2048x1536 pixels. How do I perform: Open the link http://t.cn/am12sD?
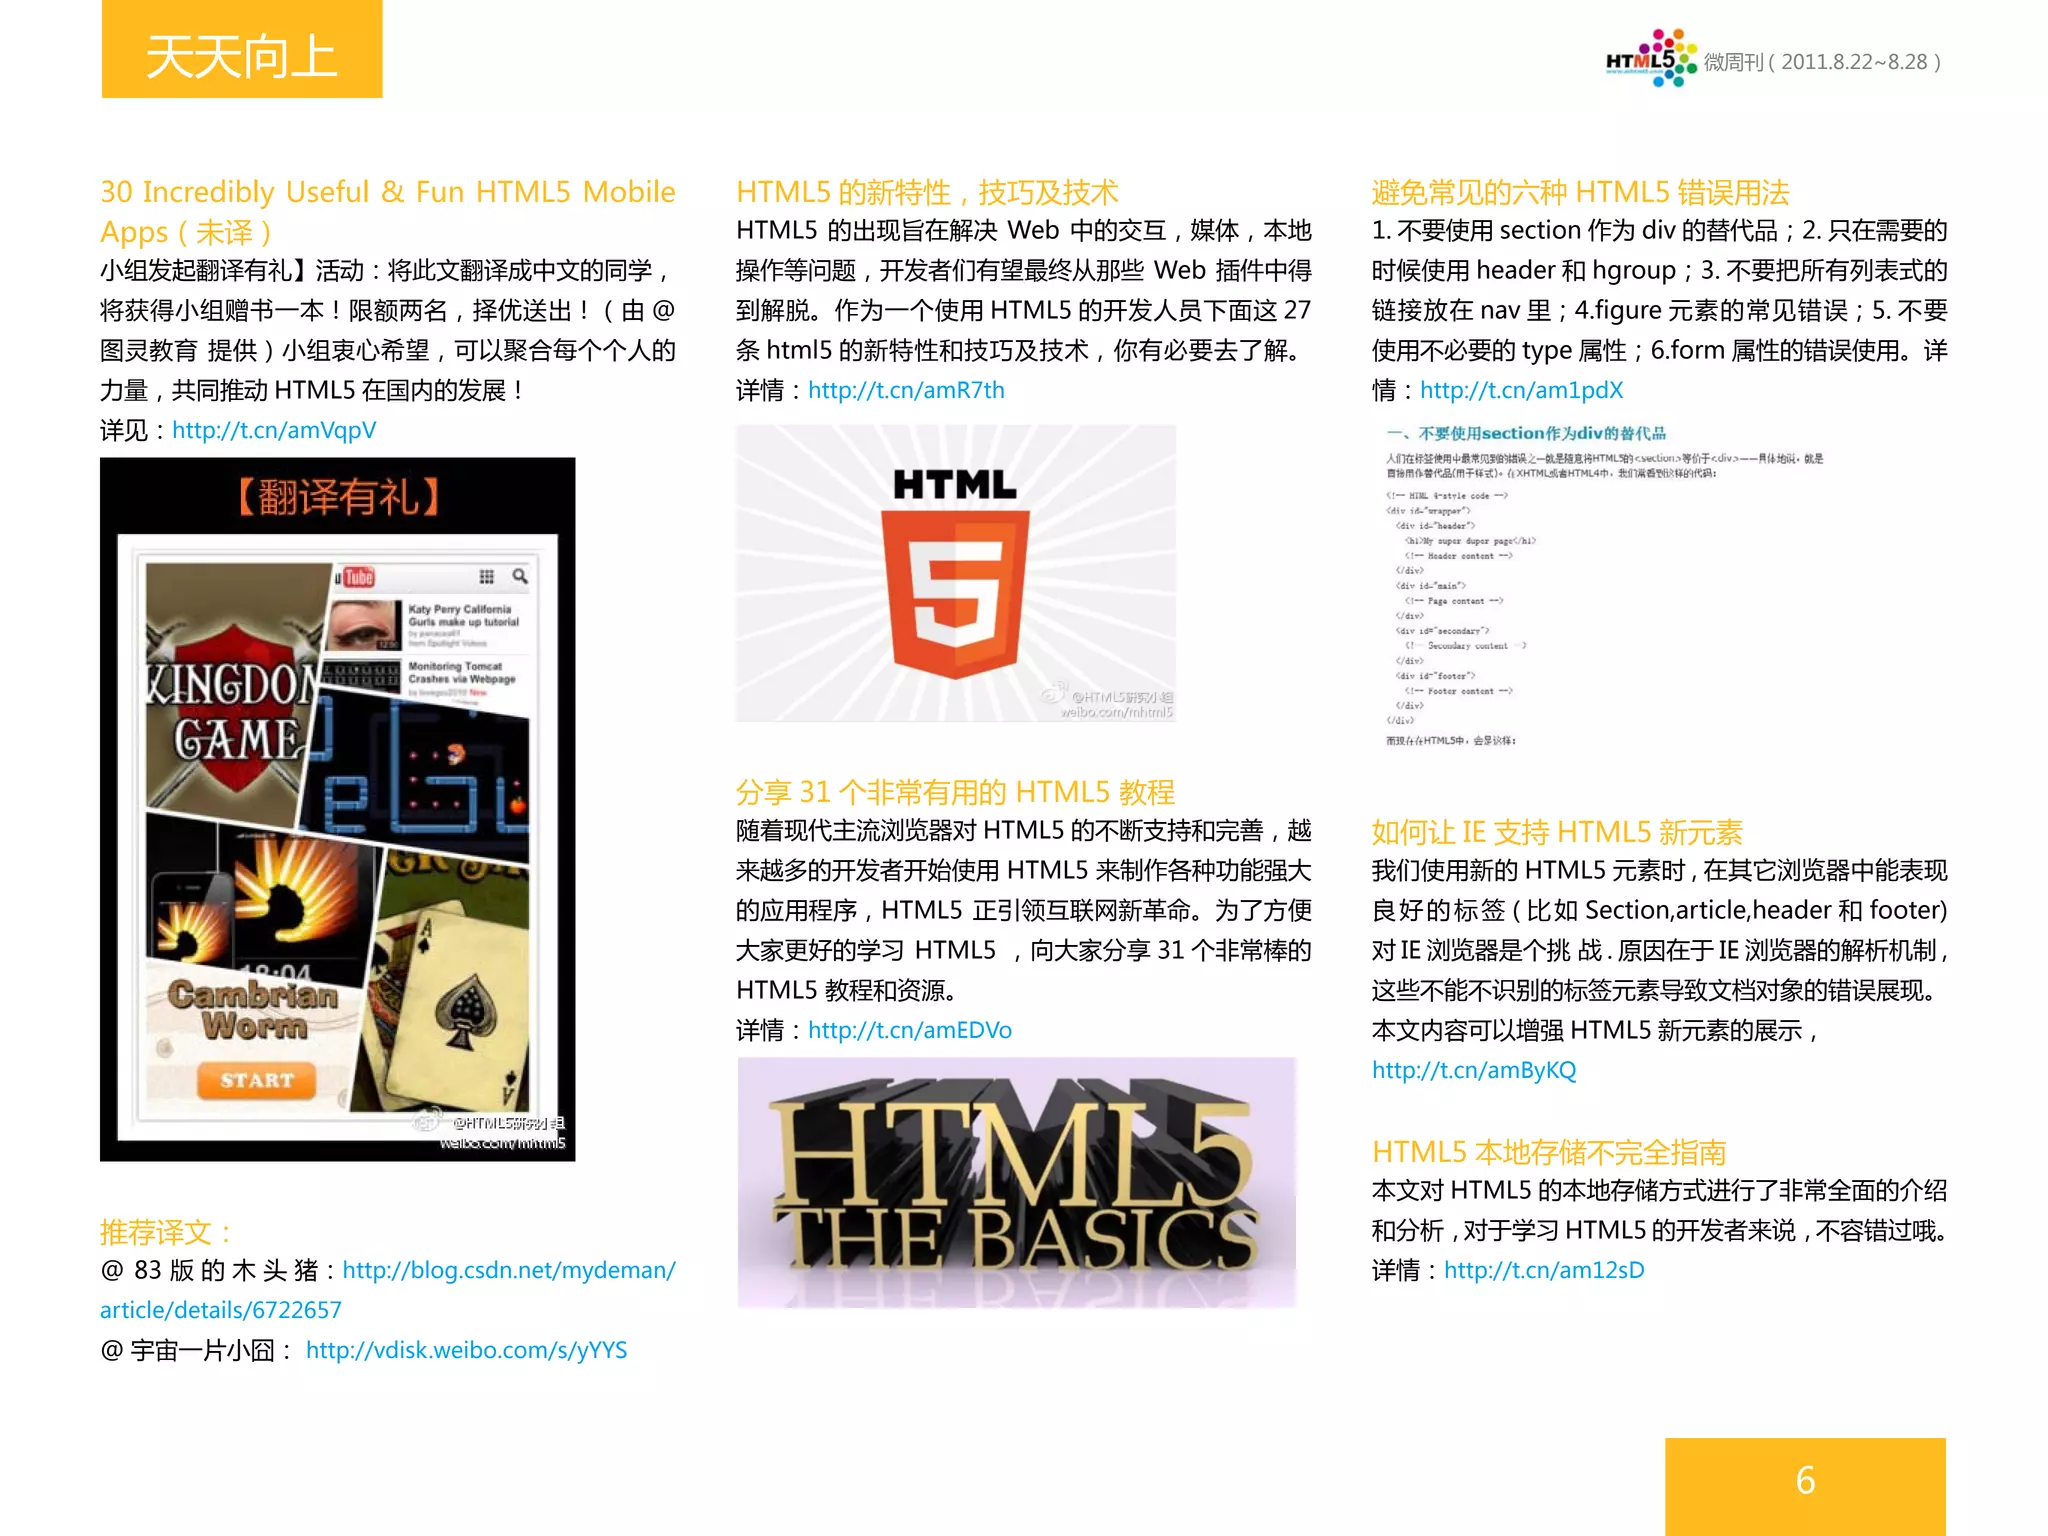tap(1543, 1270)
